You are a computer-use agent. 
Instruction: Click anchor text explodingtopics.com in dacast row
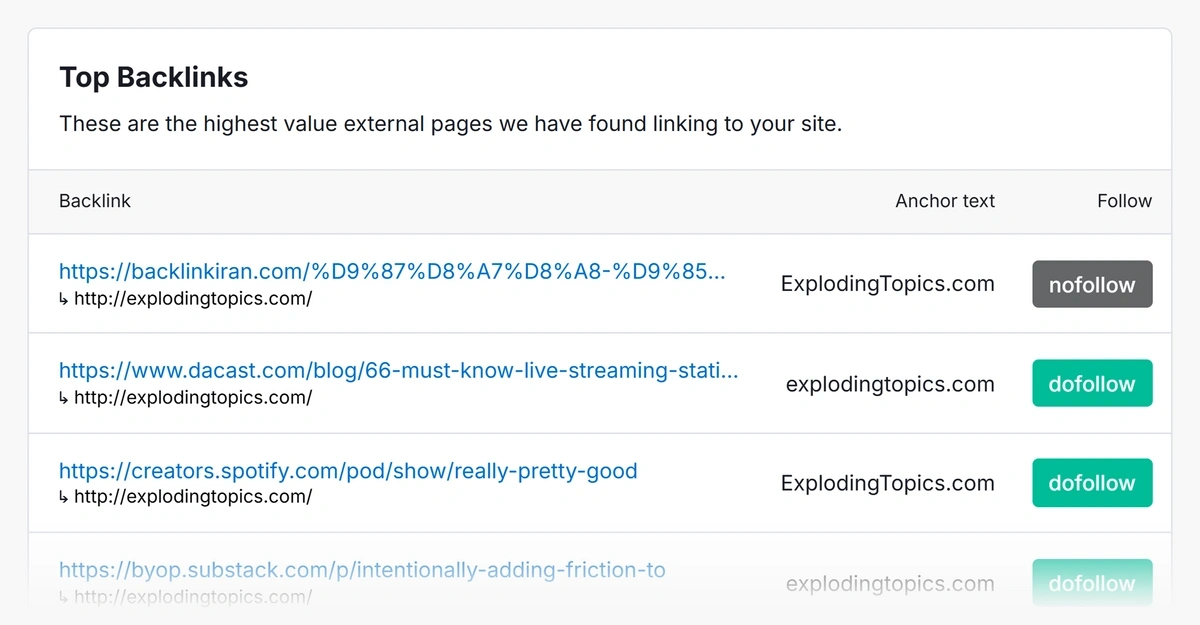[x=890, y=384]
